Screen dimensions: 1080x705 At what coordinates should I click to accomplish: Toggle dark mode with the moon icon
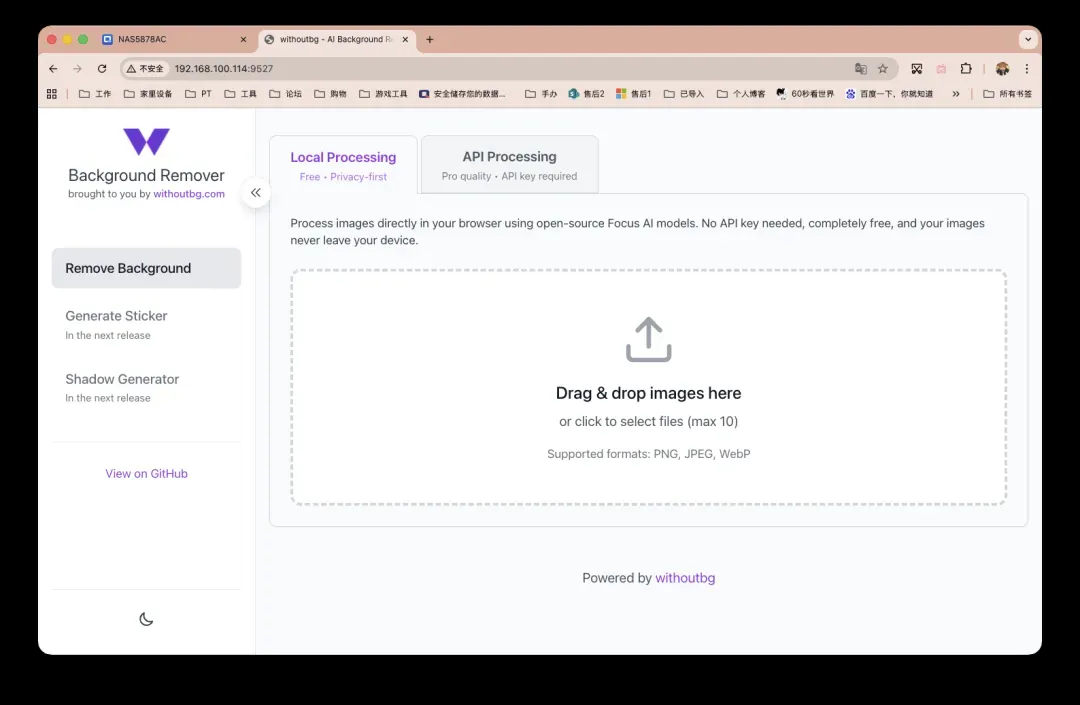tap(146, 619)
